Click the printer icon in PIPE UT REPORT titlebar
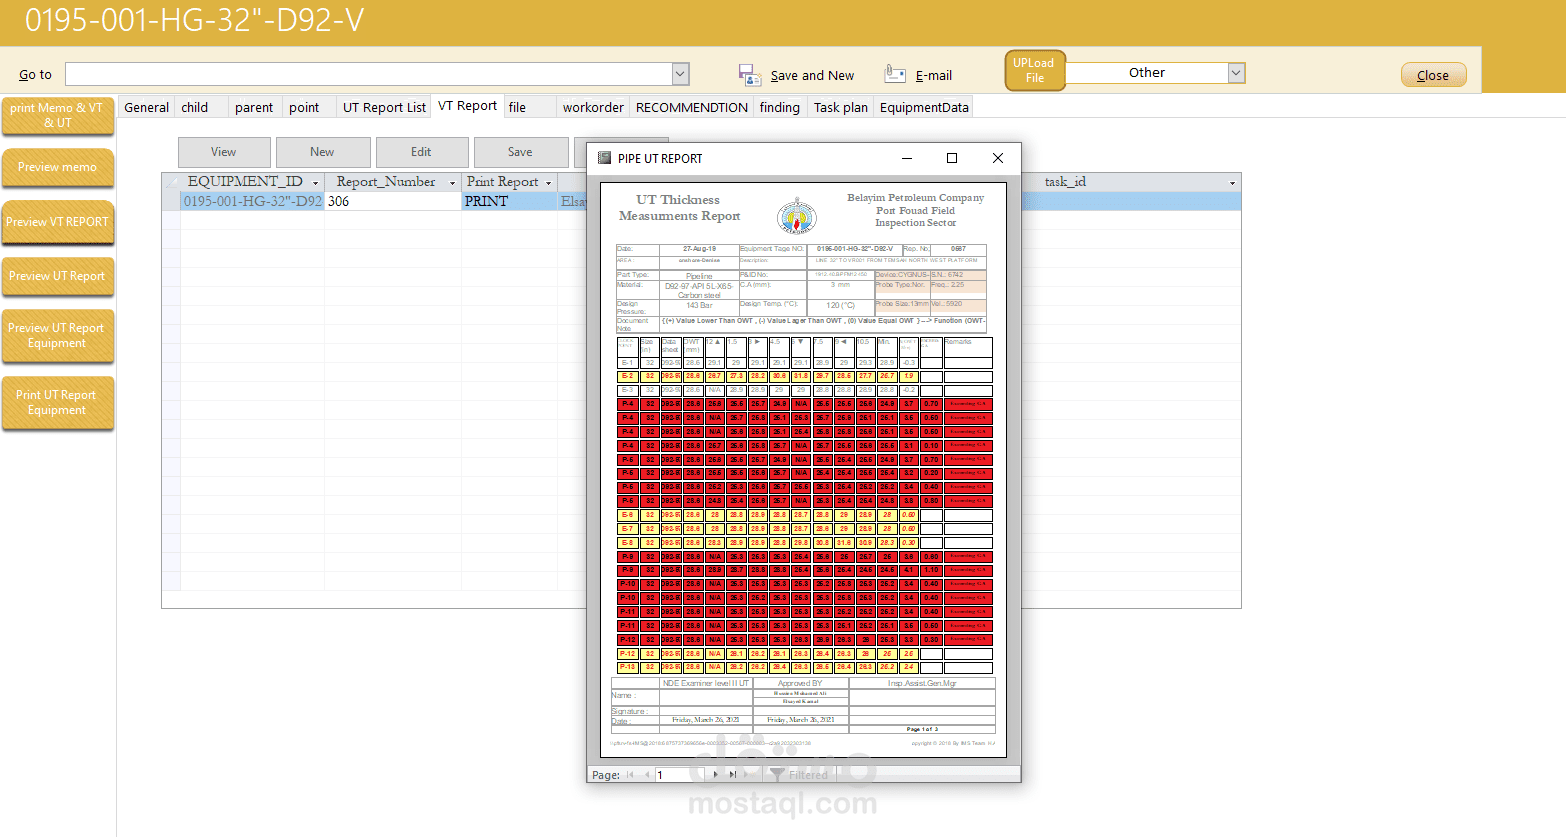Screen dimensions: 1566x837 coord(603,158)
